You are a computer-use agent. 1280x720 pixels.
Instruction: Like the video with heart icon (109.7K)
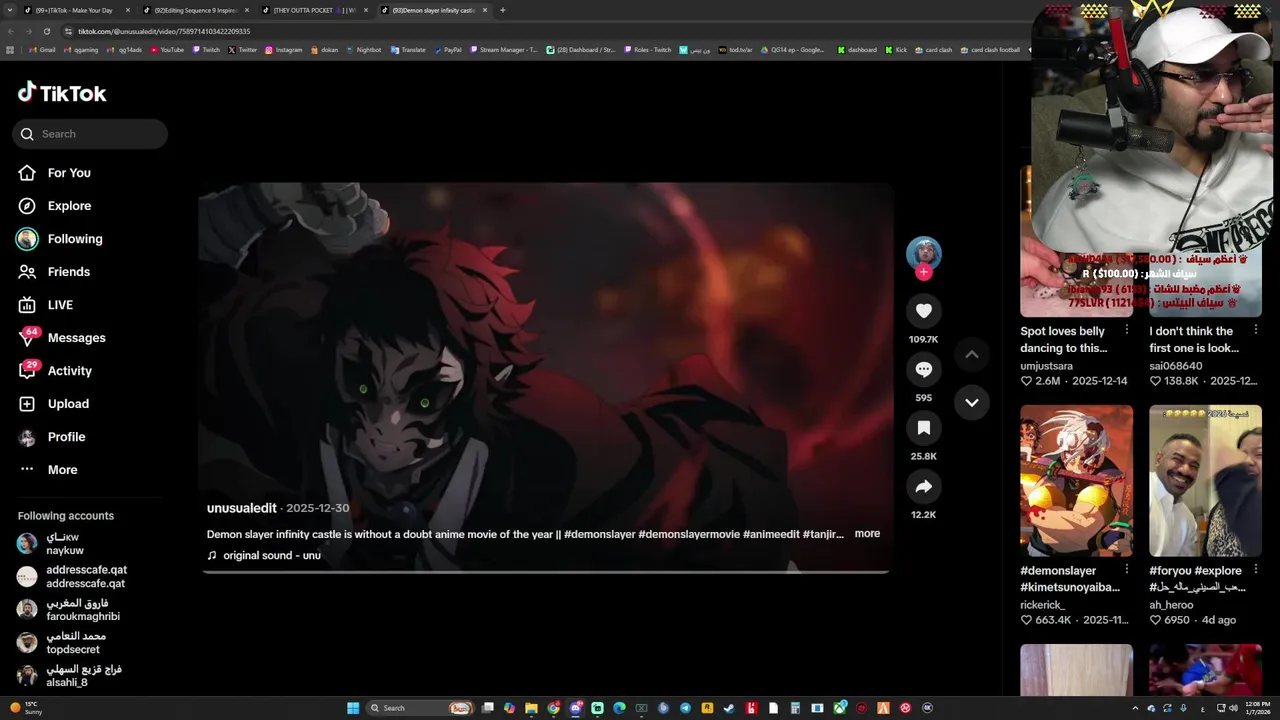tap(923, 311)
